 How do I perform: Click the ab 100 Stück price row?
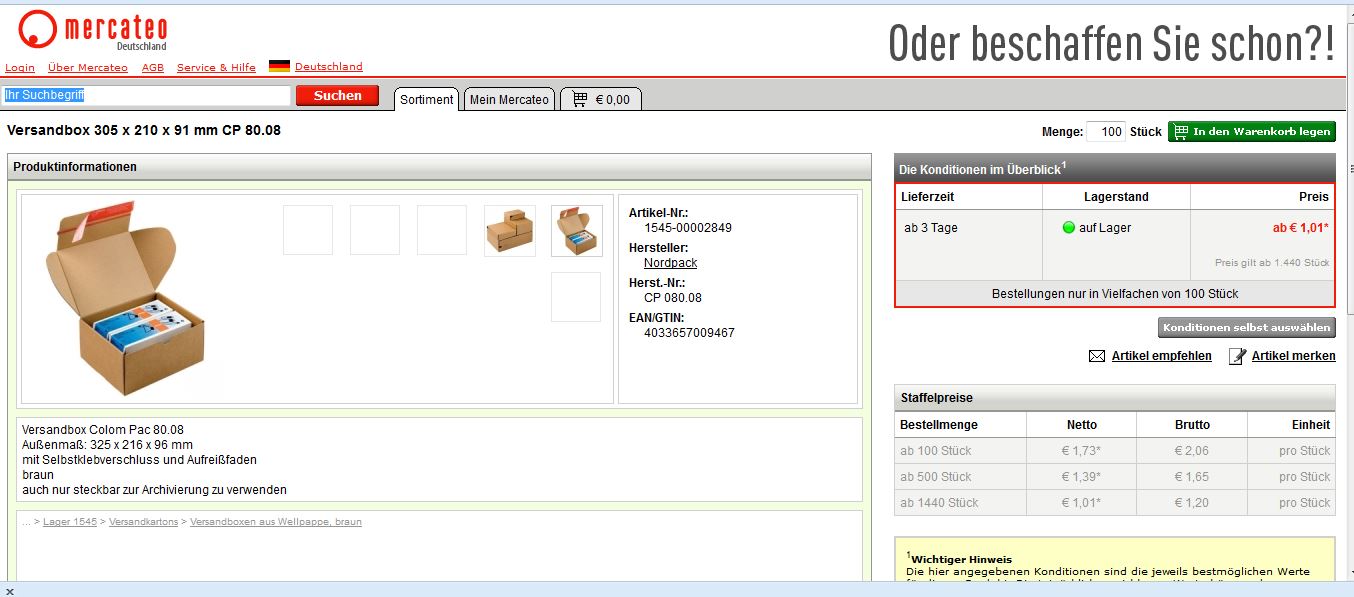click(x=1115, y=451)
